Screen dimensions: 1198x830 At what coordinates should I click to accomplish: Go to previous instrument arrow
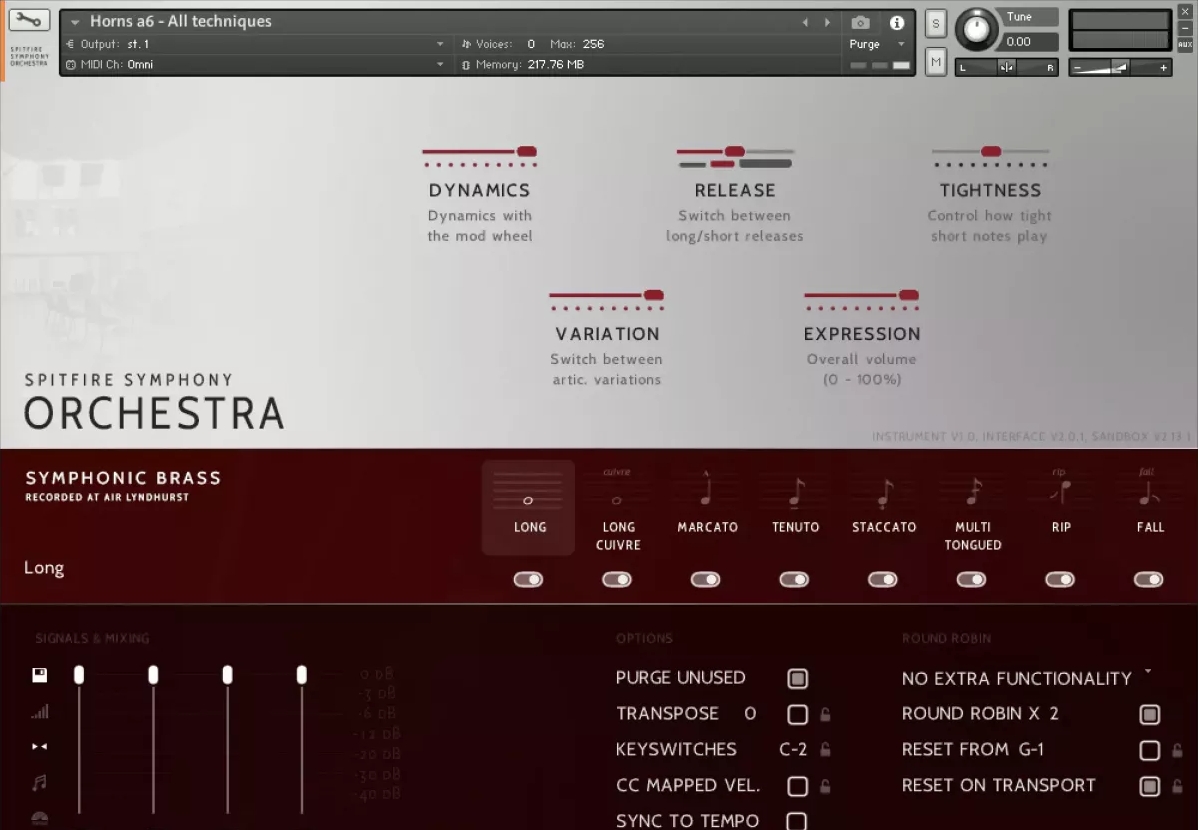pos(805,23)
